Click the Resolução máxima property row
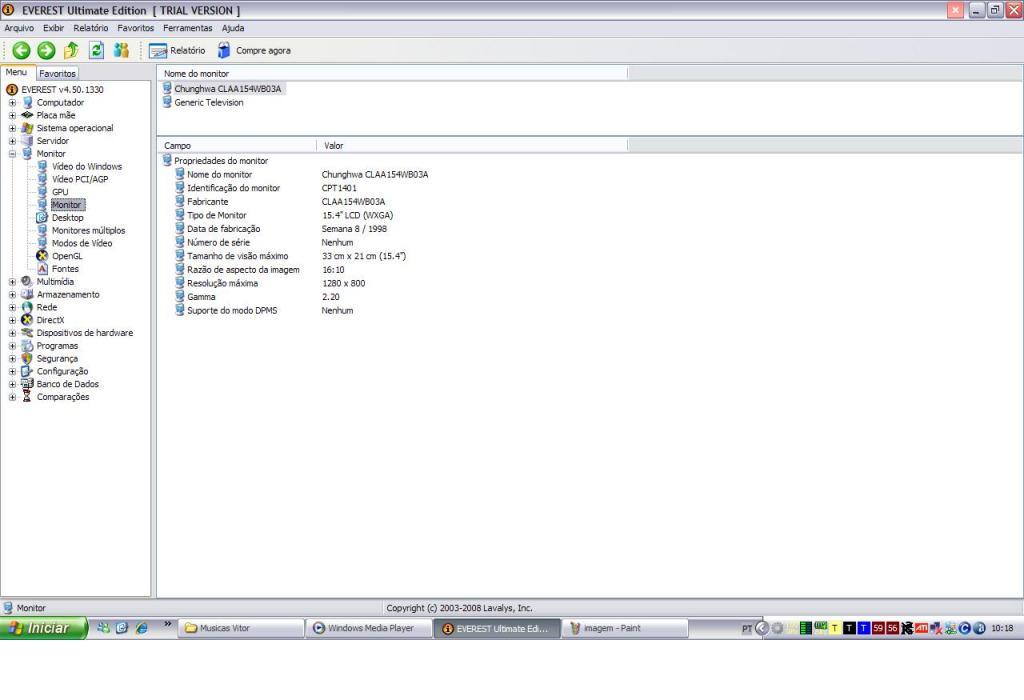Image resolution: width=1024 pixels, height=700 pixels. tap(270, 283)
